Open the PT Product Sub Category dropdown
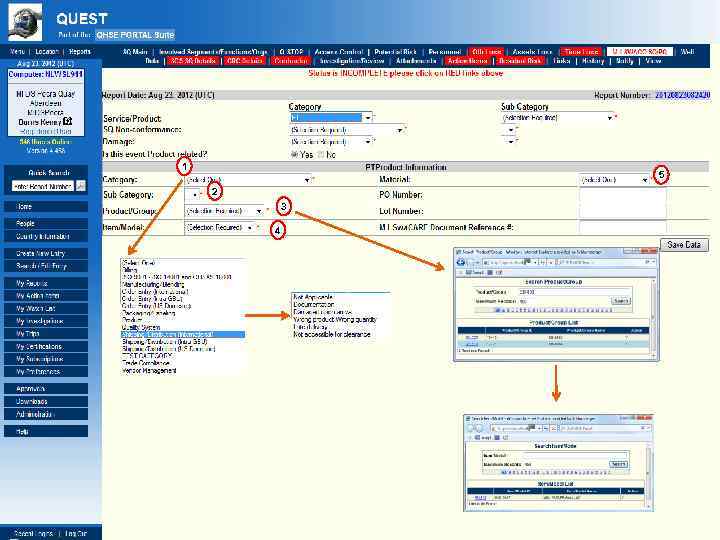Screen dimensions: 720x540 pyautogui.click(x=192, y=195)
